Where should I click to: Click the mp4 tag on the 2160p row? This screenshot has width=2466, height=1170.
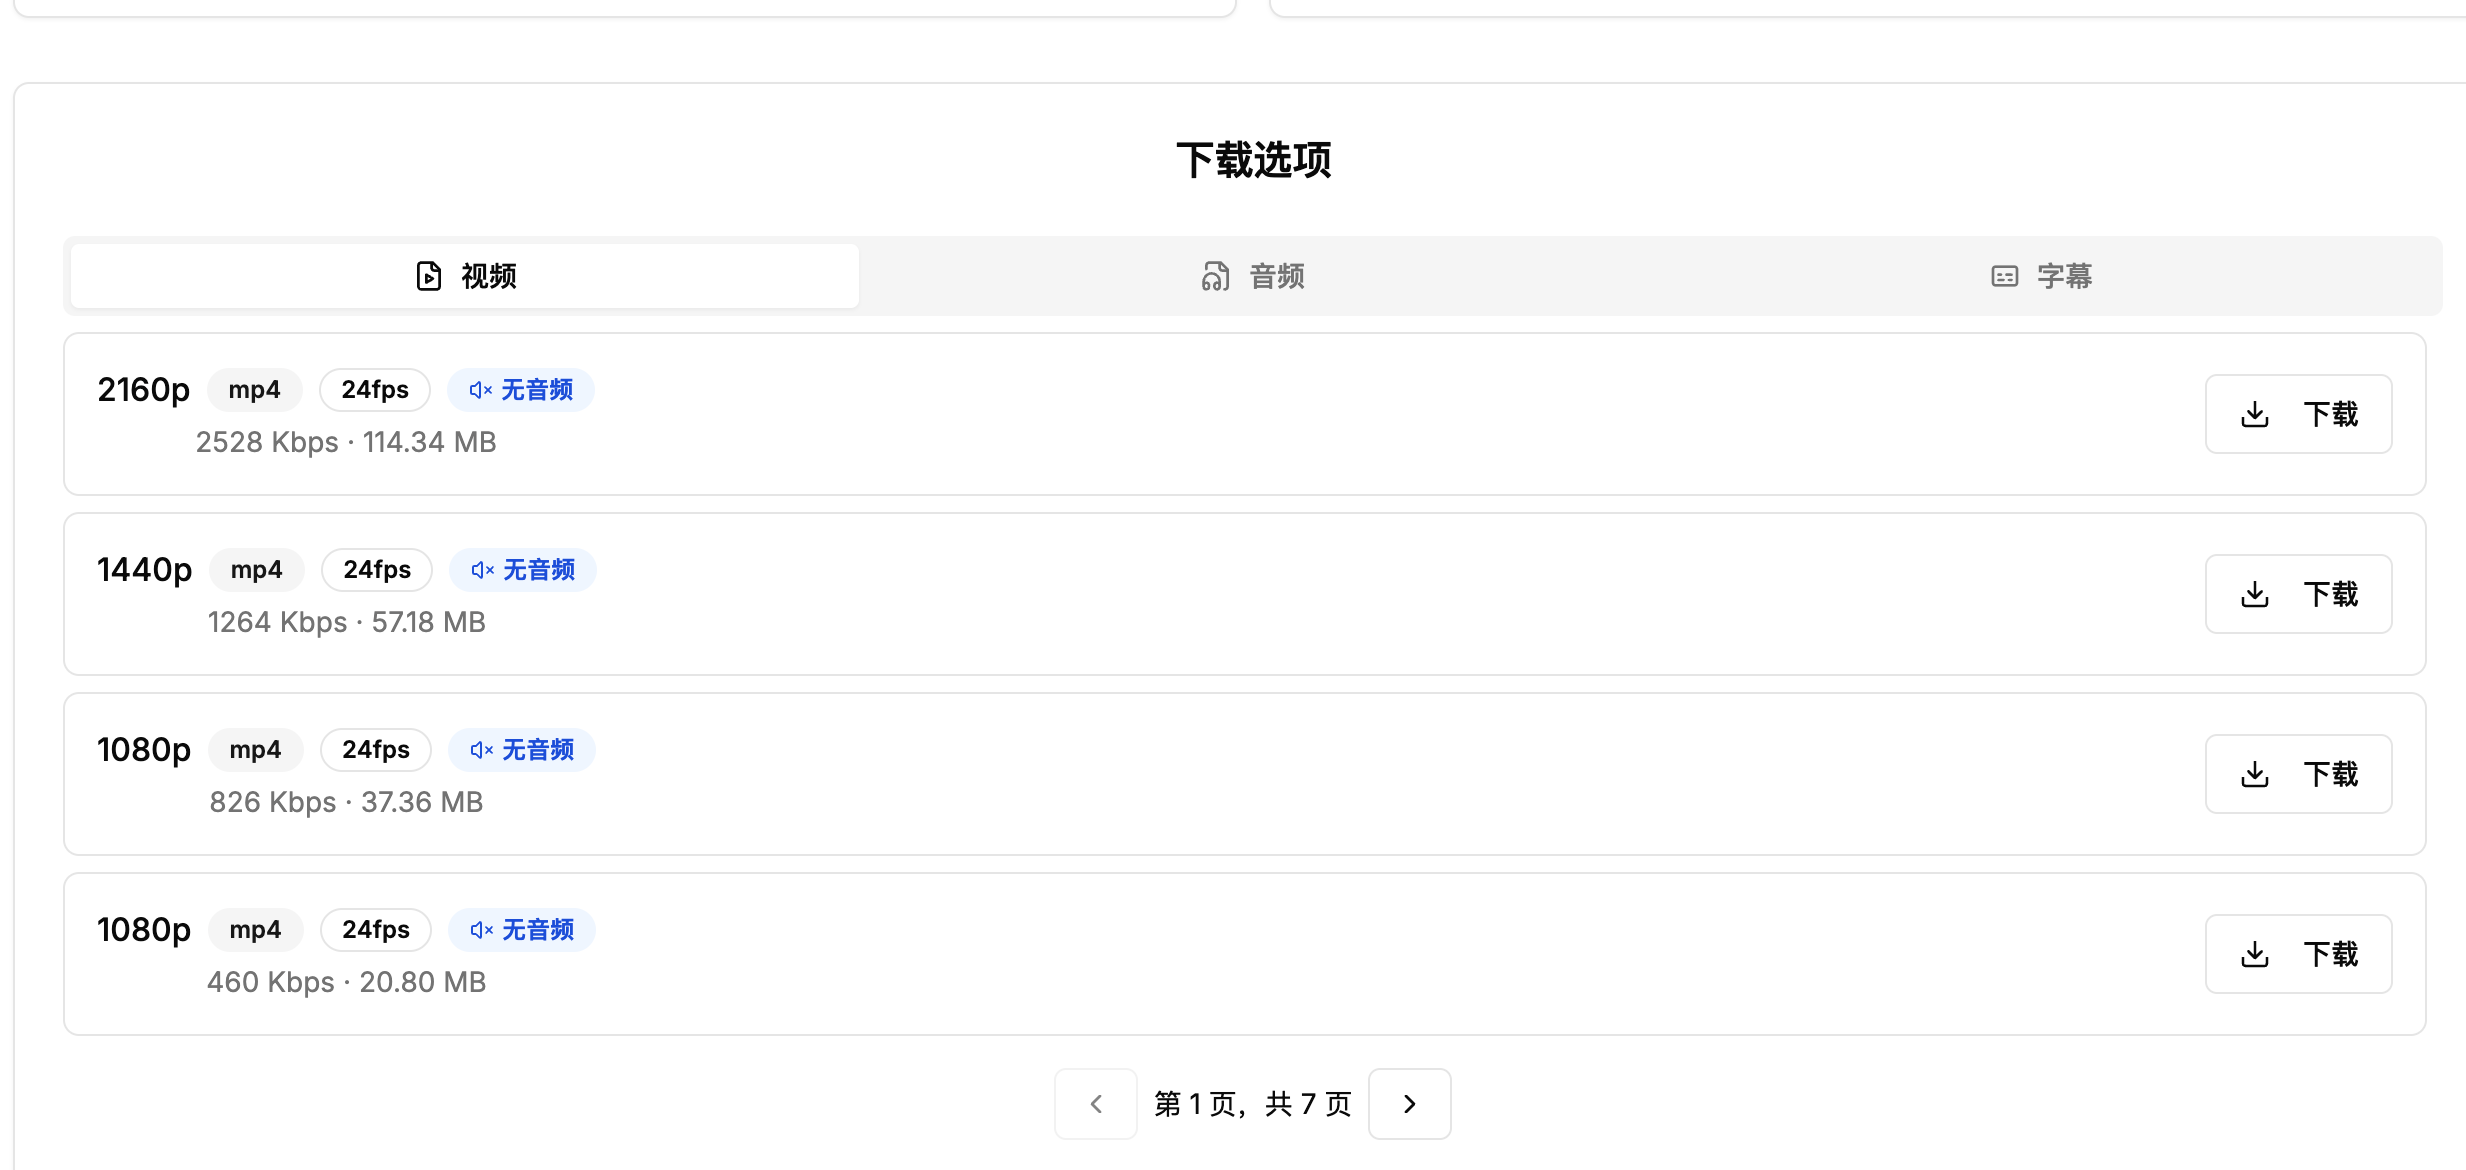254,389
